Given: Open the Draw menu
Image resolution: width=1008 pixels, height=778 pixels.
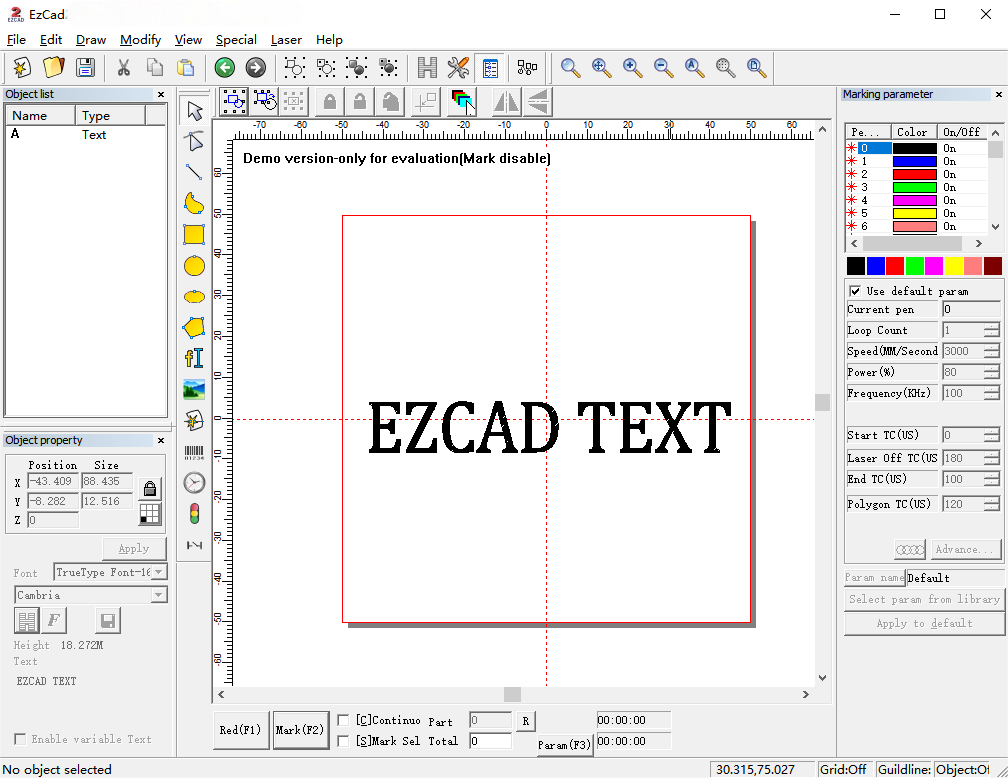Looking at the screenshot, I should (x=91, y=40).
